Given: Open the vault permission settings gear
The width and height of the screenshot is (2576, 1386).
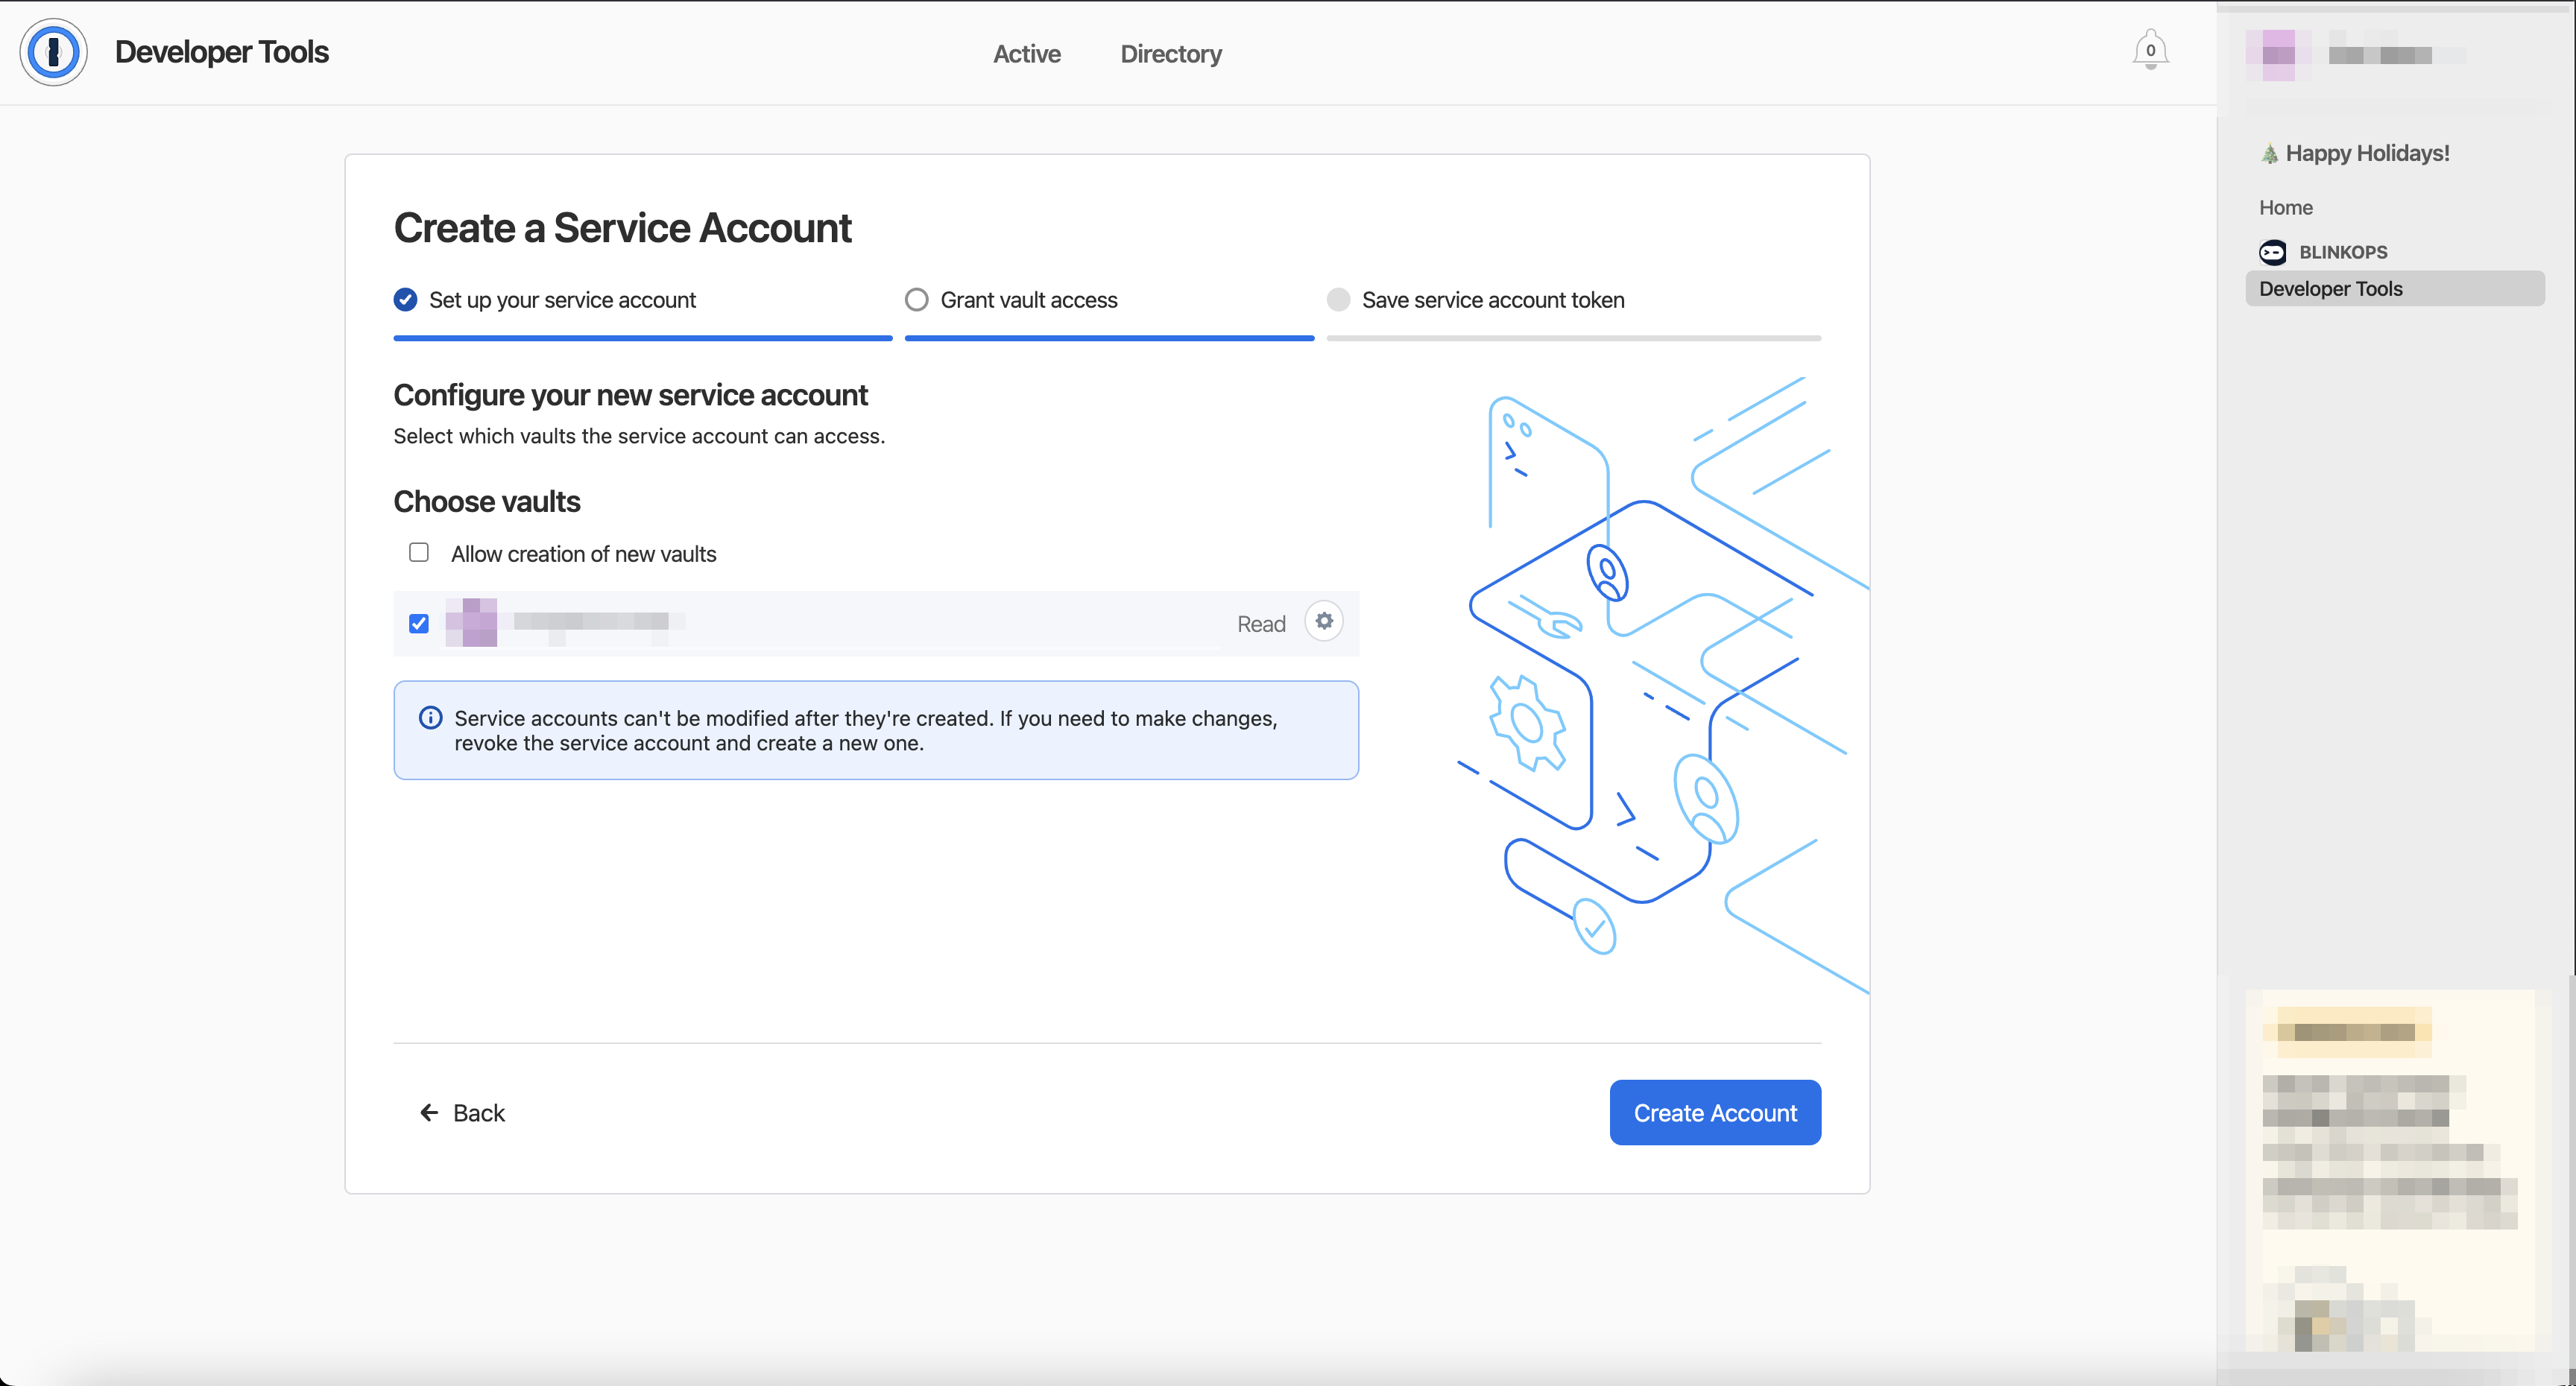Looking at the screenshot, I should point(1324,621).
